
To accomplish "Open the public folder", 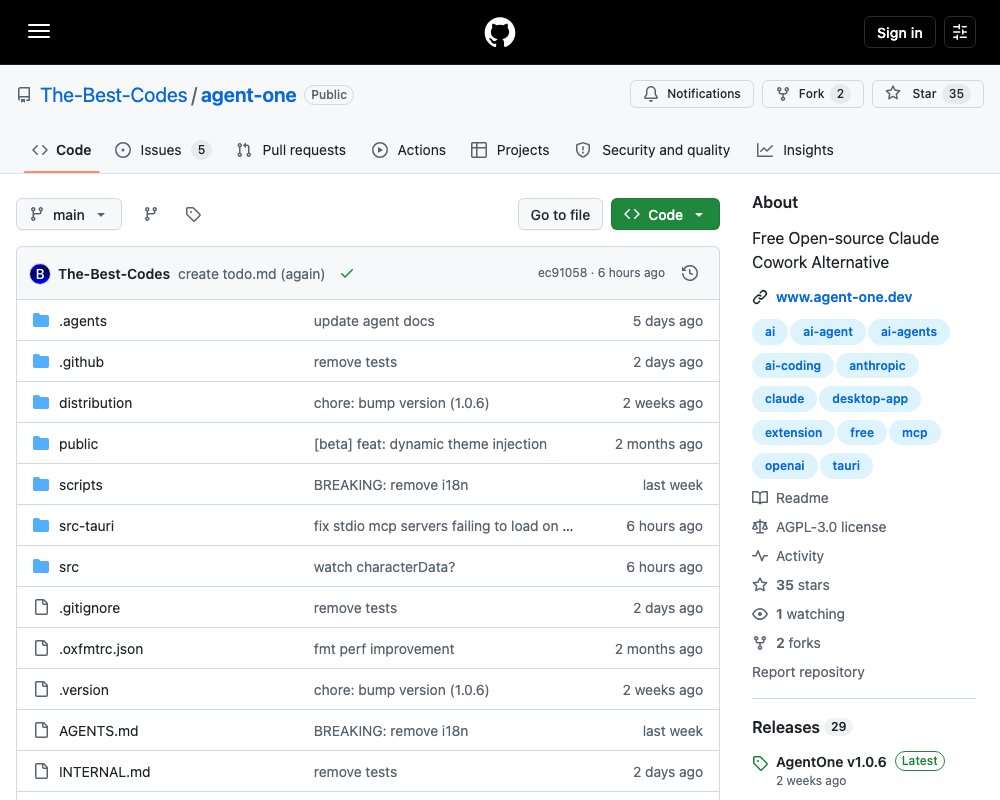I will (x=78, y=444).
